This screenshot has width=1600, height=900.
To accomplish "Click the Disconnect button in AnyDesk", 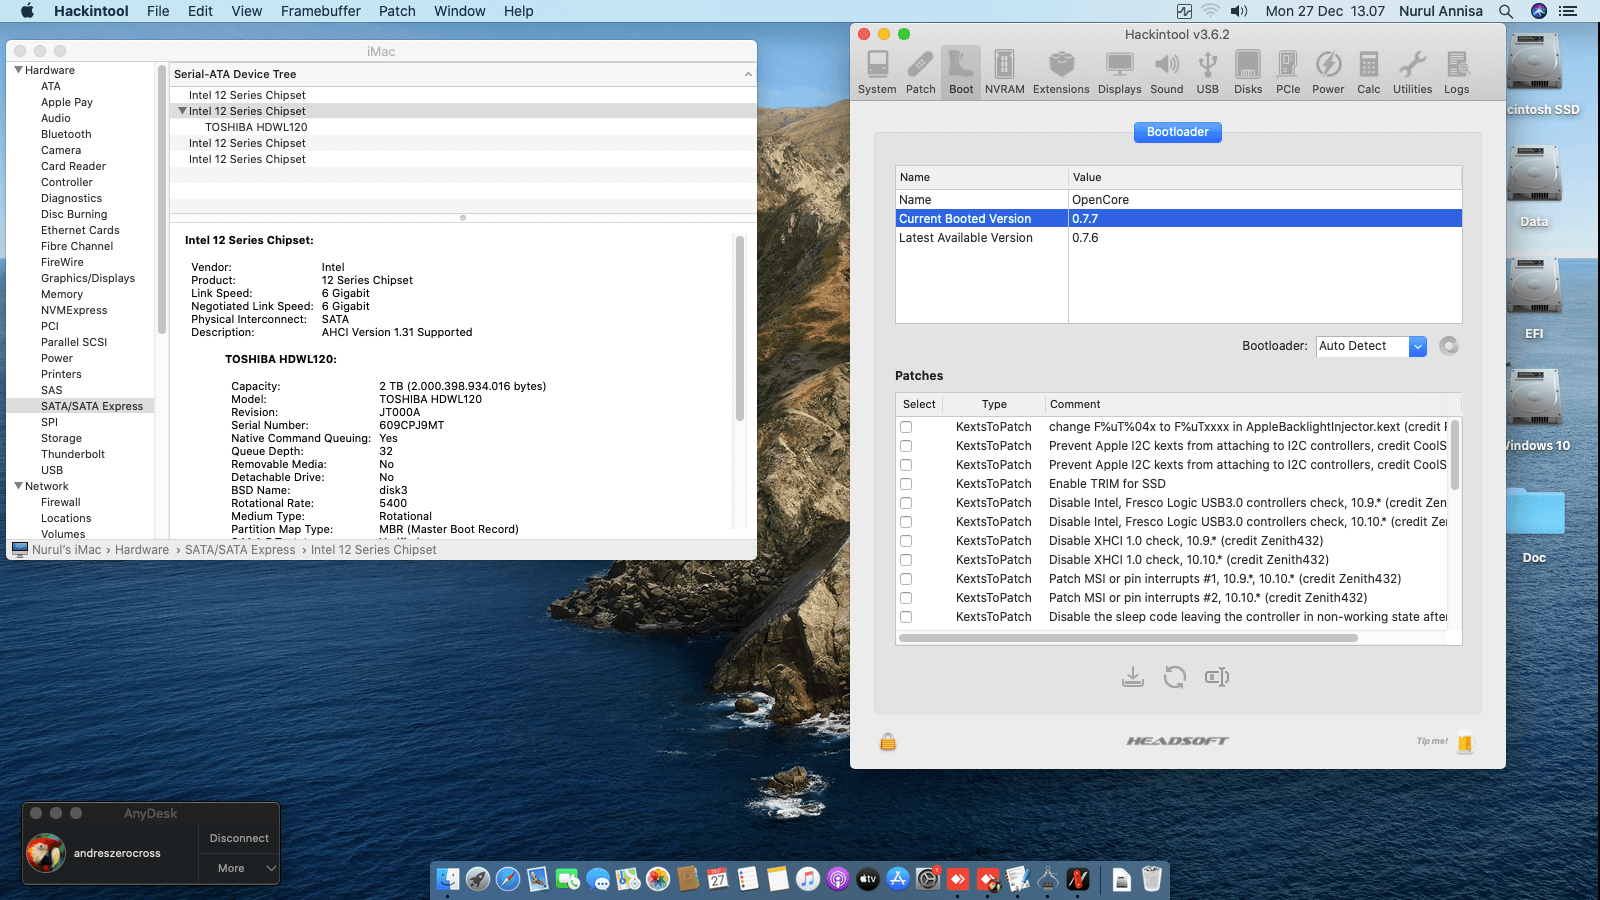I will pyautogui.click(x=239, y=838).
